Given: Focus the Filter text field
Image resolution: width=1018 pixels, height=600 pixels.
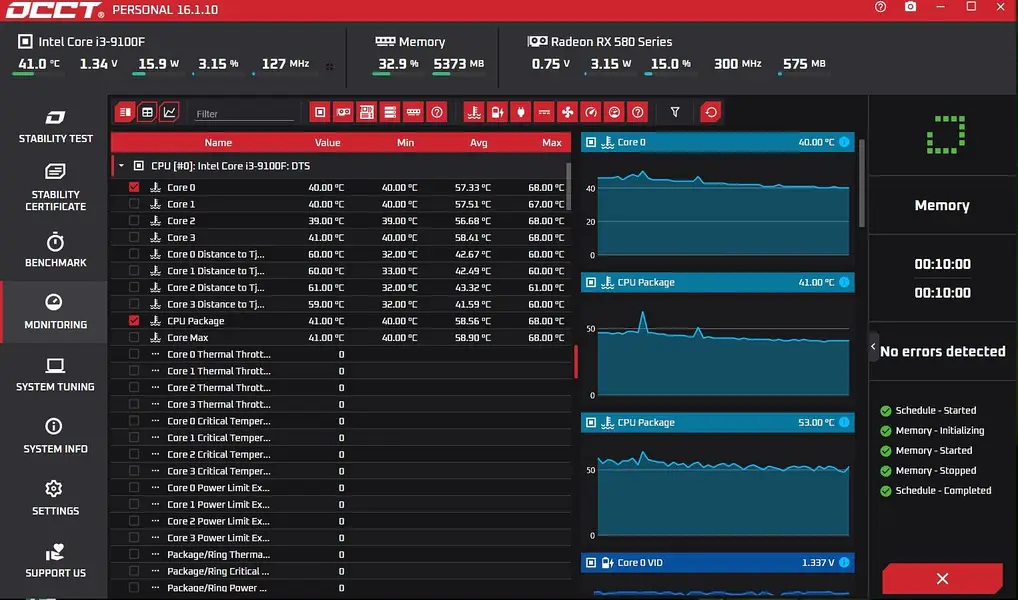Looking at the screenshot, I should (244, 114).
